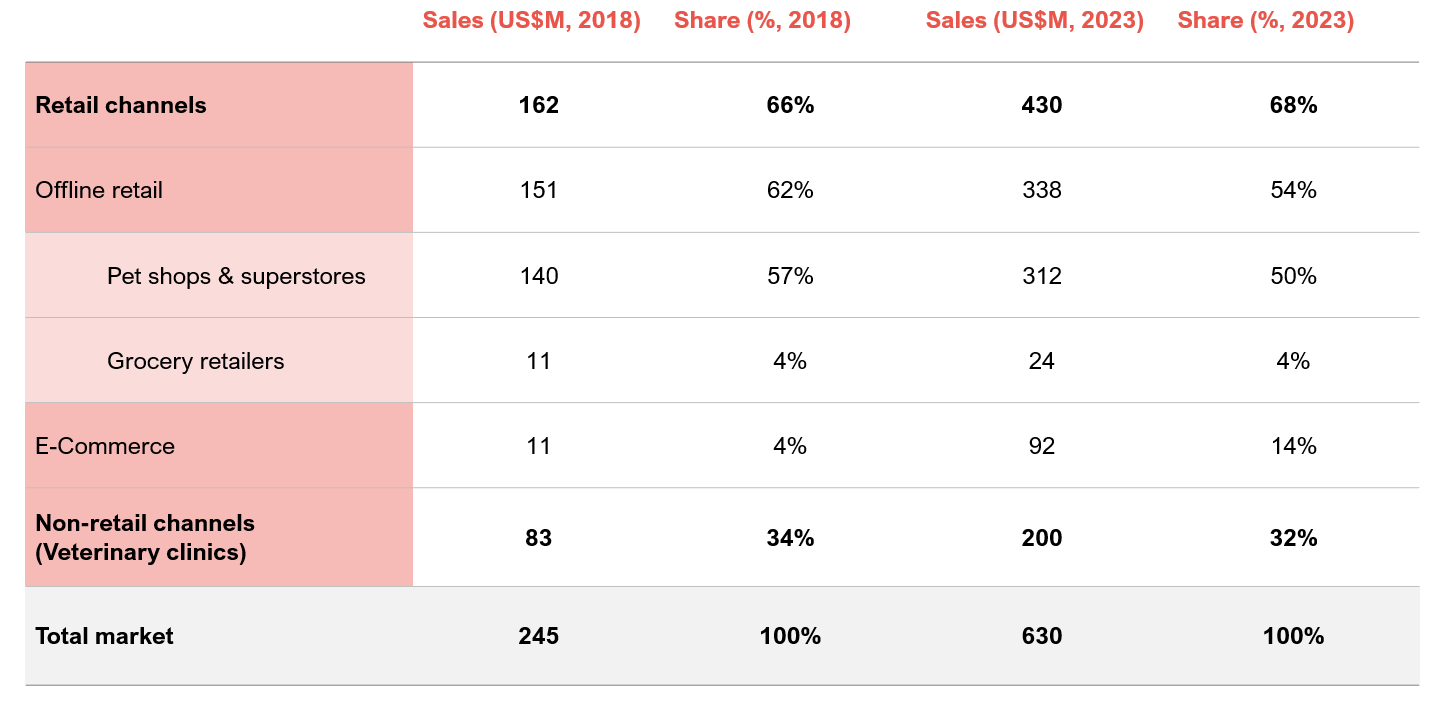1432x718 pixels.
Task: Click the Grocery retailers row label
Action: (x=195, y=361)
